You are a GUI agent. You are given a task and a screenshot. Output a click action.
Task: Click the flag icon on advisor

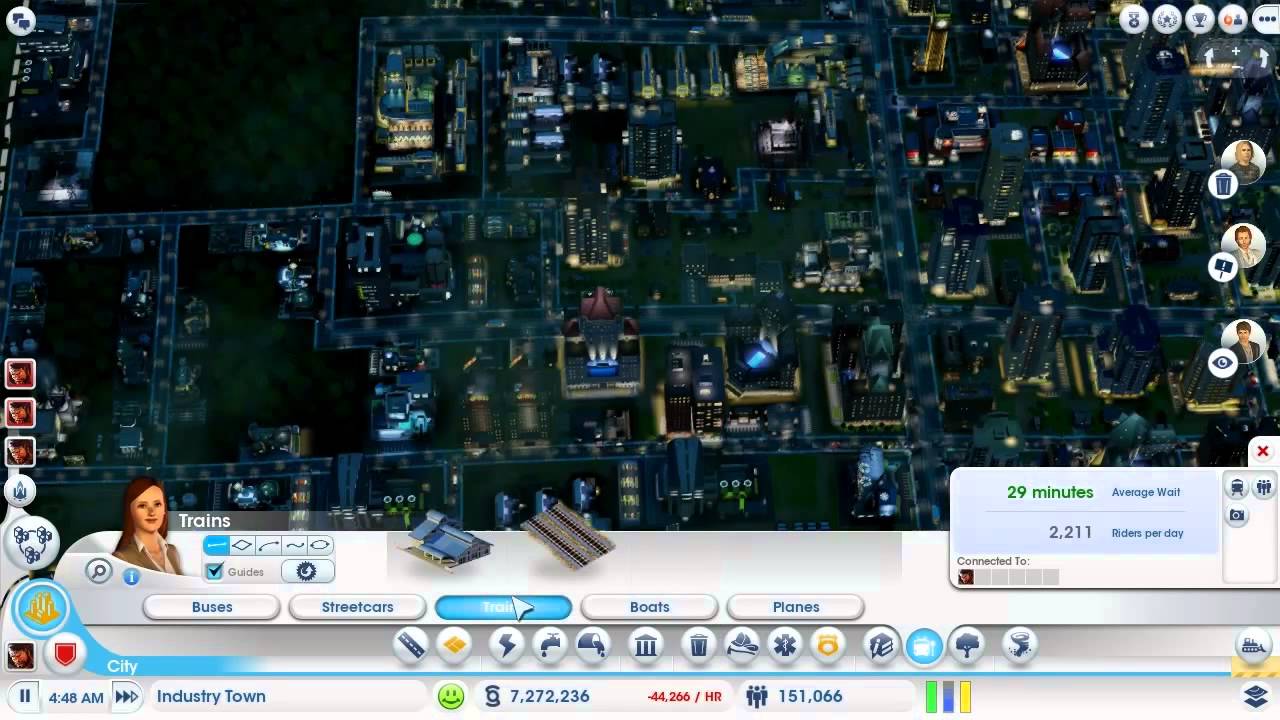point(1223,267)
